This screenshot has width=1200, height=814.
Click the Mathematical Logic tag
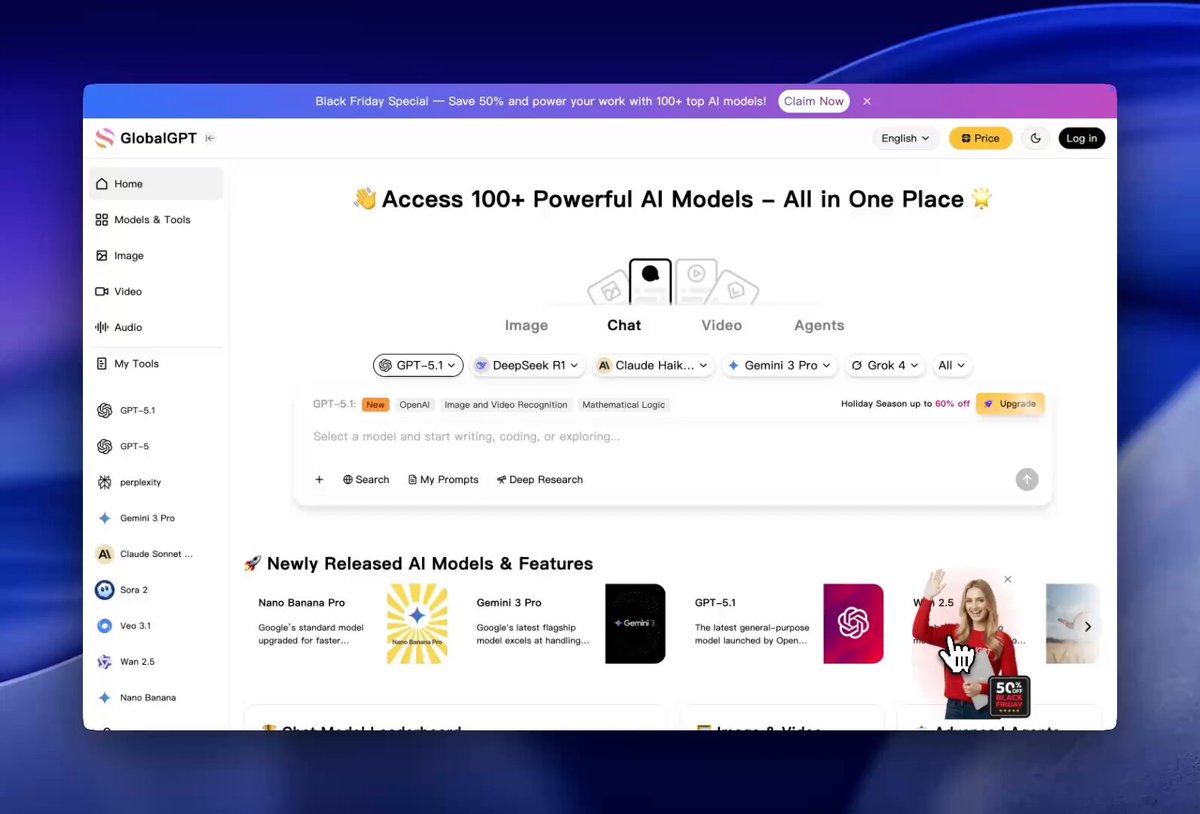click(x=623, y=405)
